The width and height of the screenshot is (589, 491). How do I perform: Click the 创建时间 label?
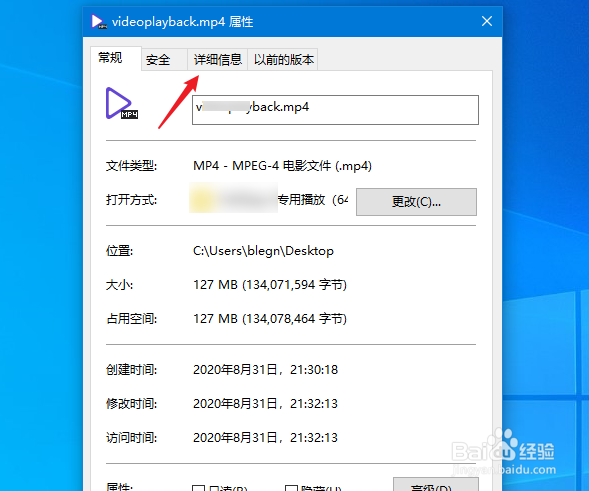pos(131,370)
